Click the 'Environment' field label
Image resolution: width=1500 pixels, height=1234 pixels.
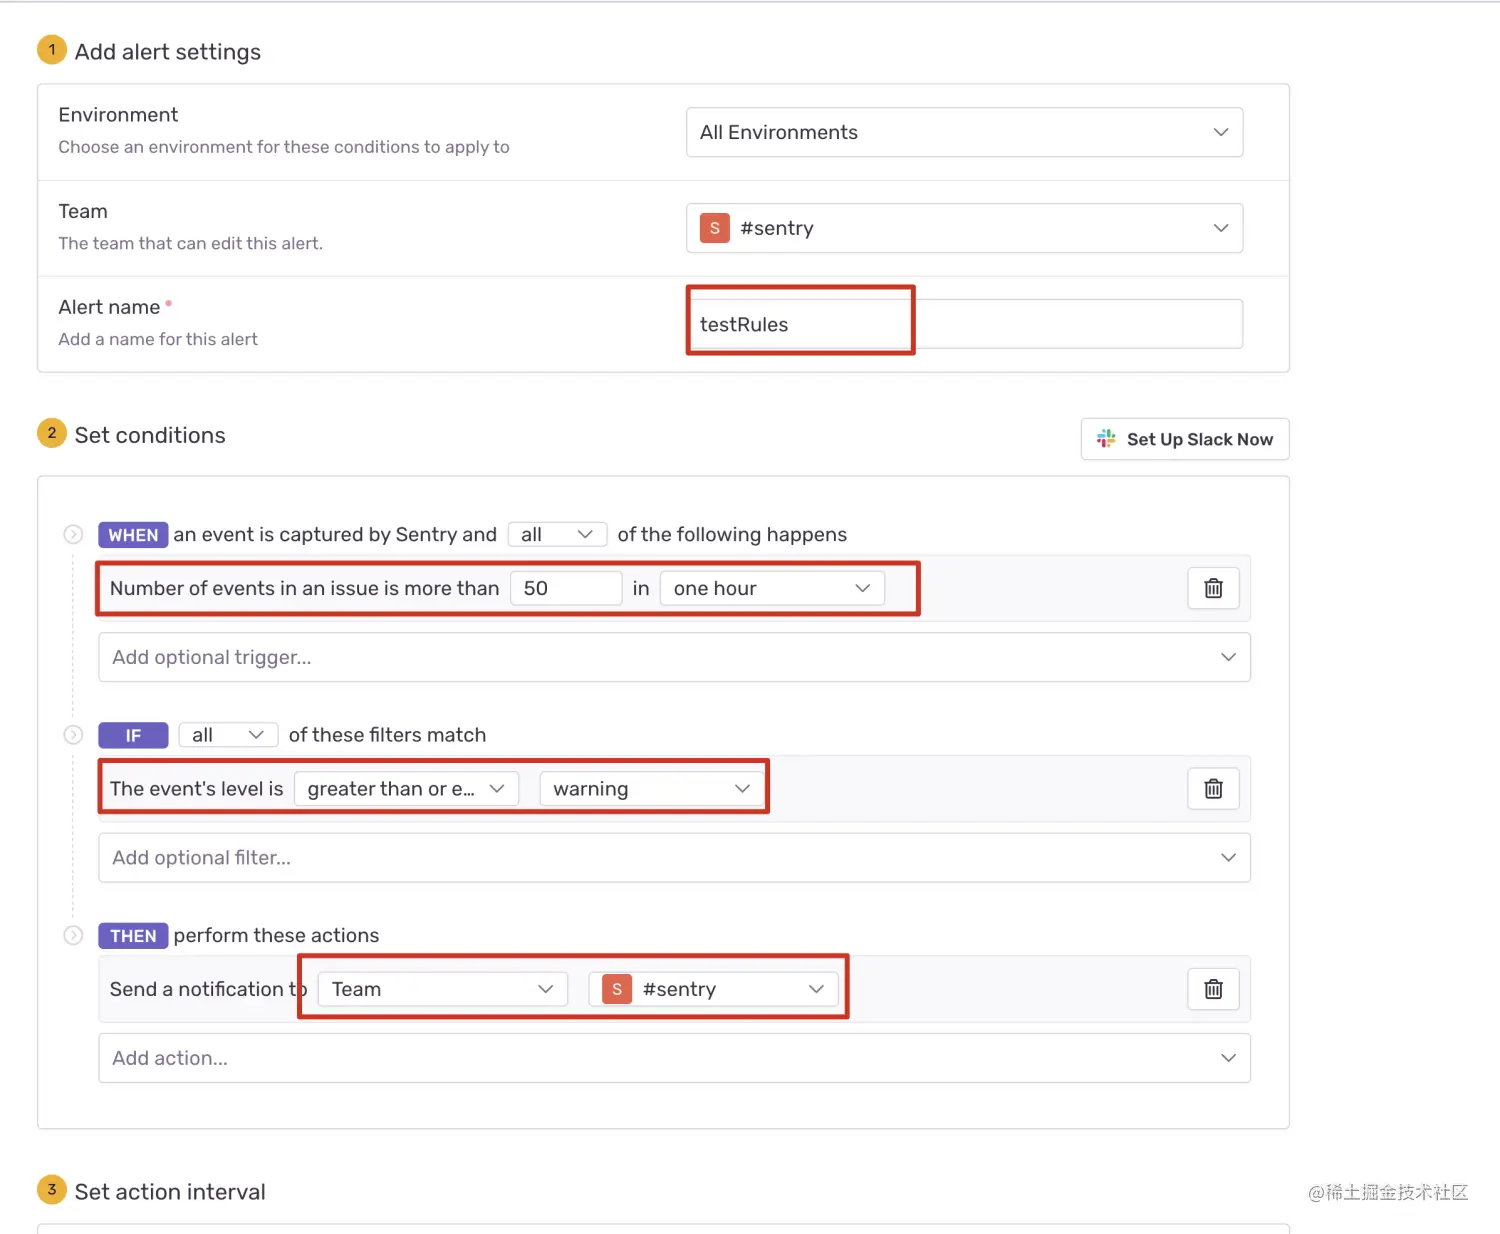[118, 115]
